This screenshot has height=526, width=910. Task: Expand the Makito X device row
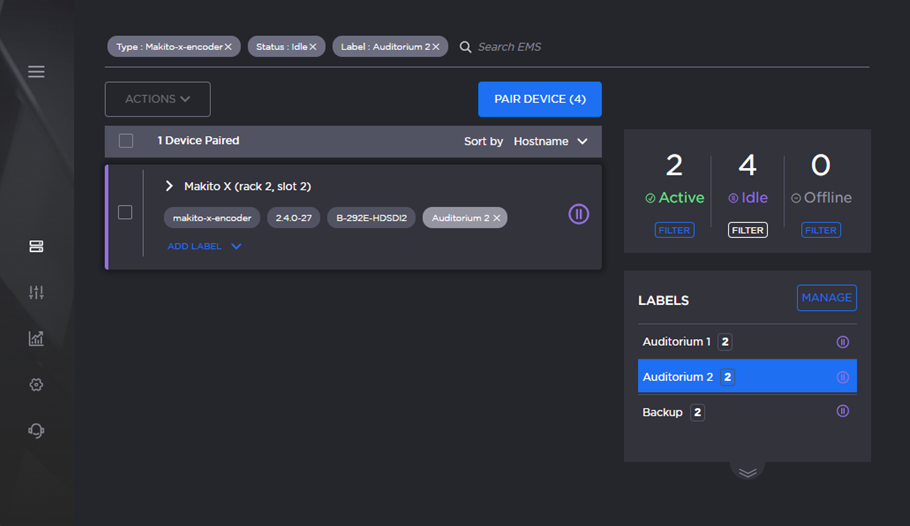point(169,186)
